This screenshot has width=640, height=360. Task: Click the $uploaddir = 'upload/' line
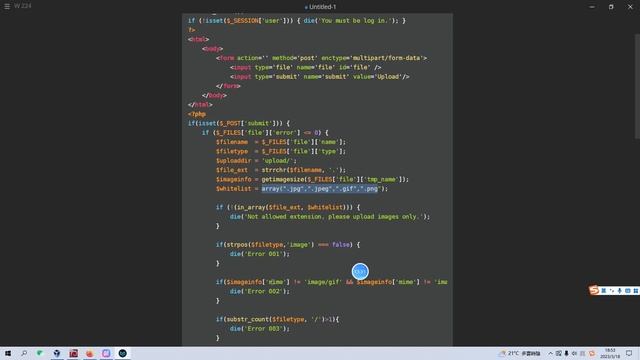click(x=256, y=161)
